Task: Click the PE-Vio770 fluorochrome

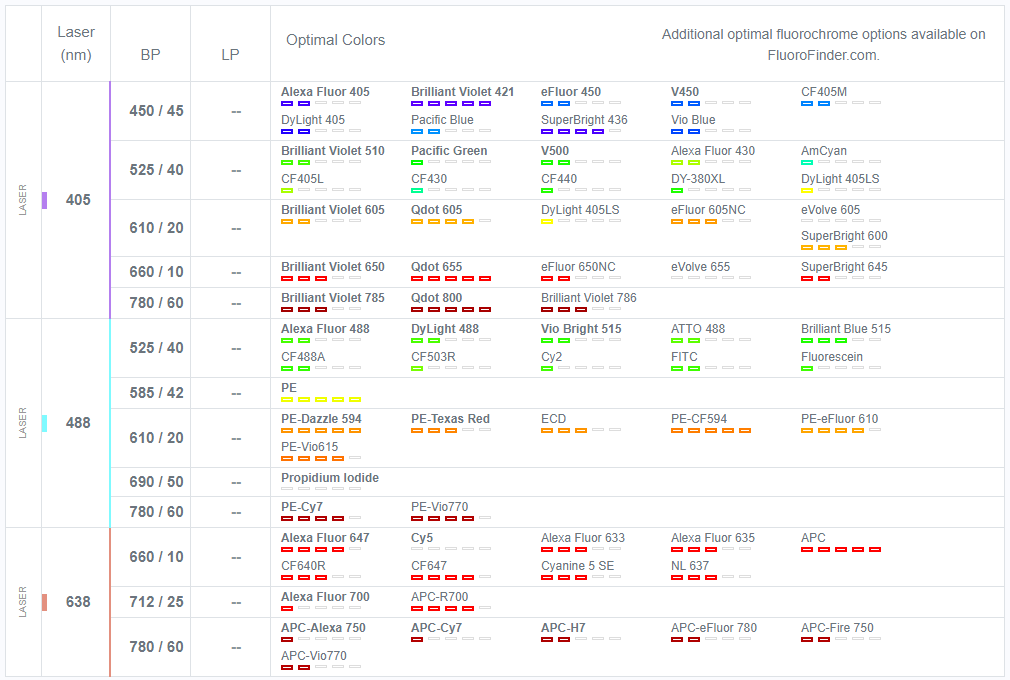Action: (439, 507)
